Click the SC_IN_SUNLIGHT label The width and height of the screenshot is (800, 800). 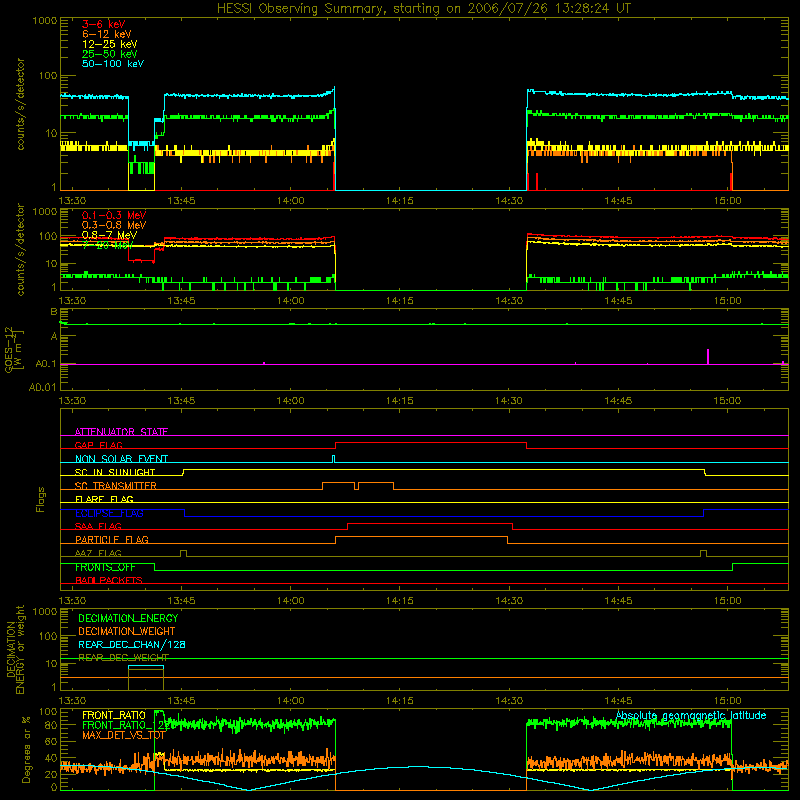click(x=115, y=472)
